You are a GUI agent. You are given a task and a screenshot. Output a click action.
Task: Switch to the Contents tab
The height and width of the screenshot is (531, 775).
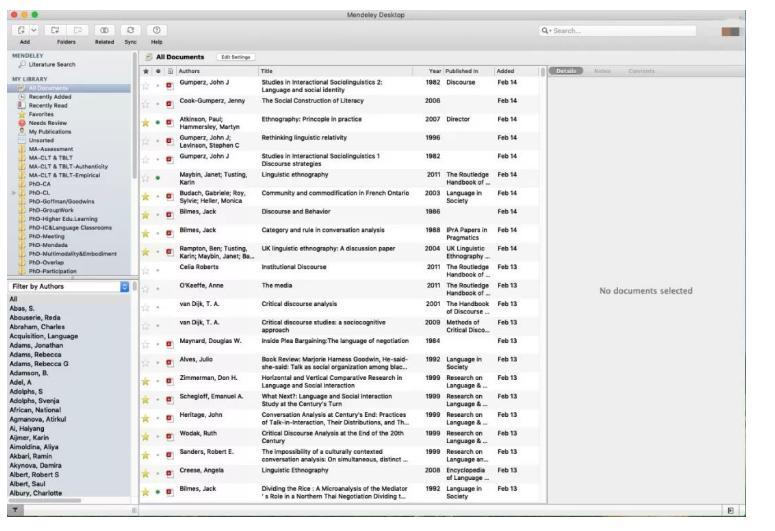(641, 71)
